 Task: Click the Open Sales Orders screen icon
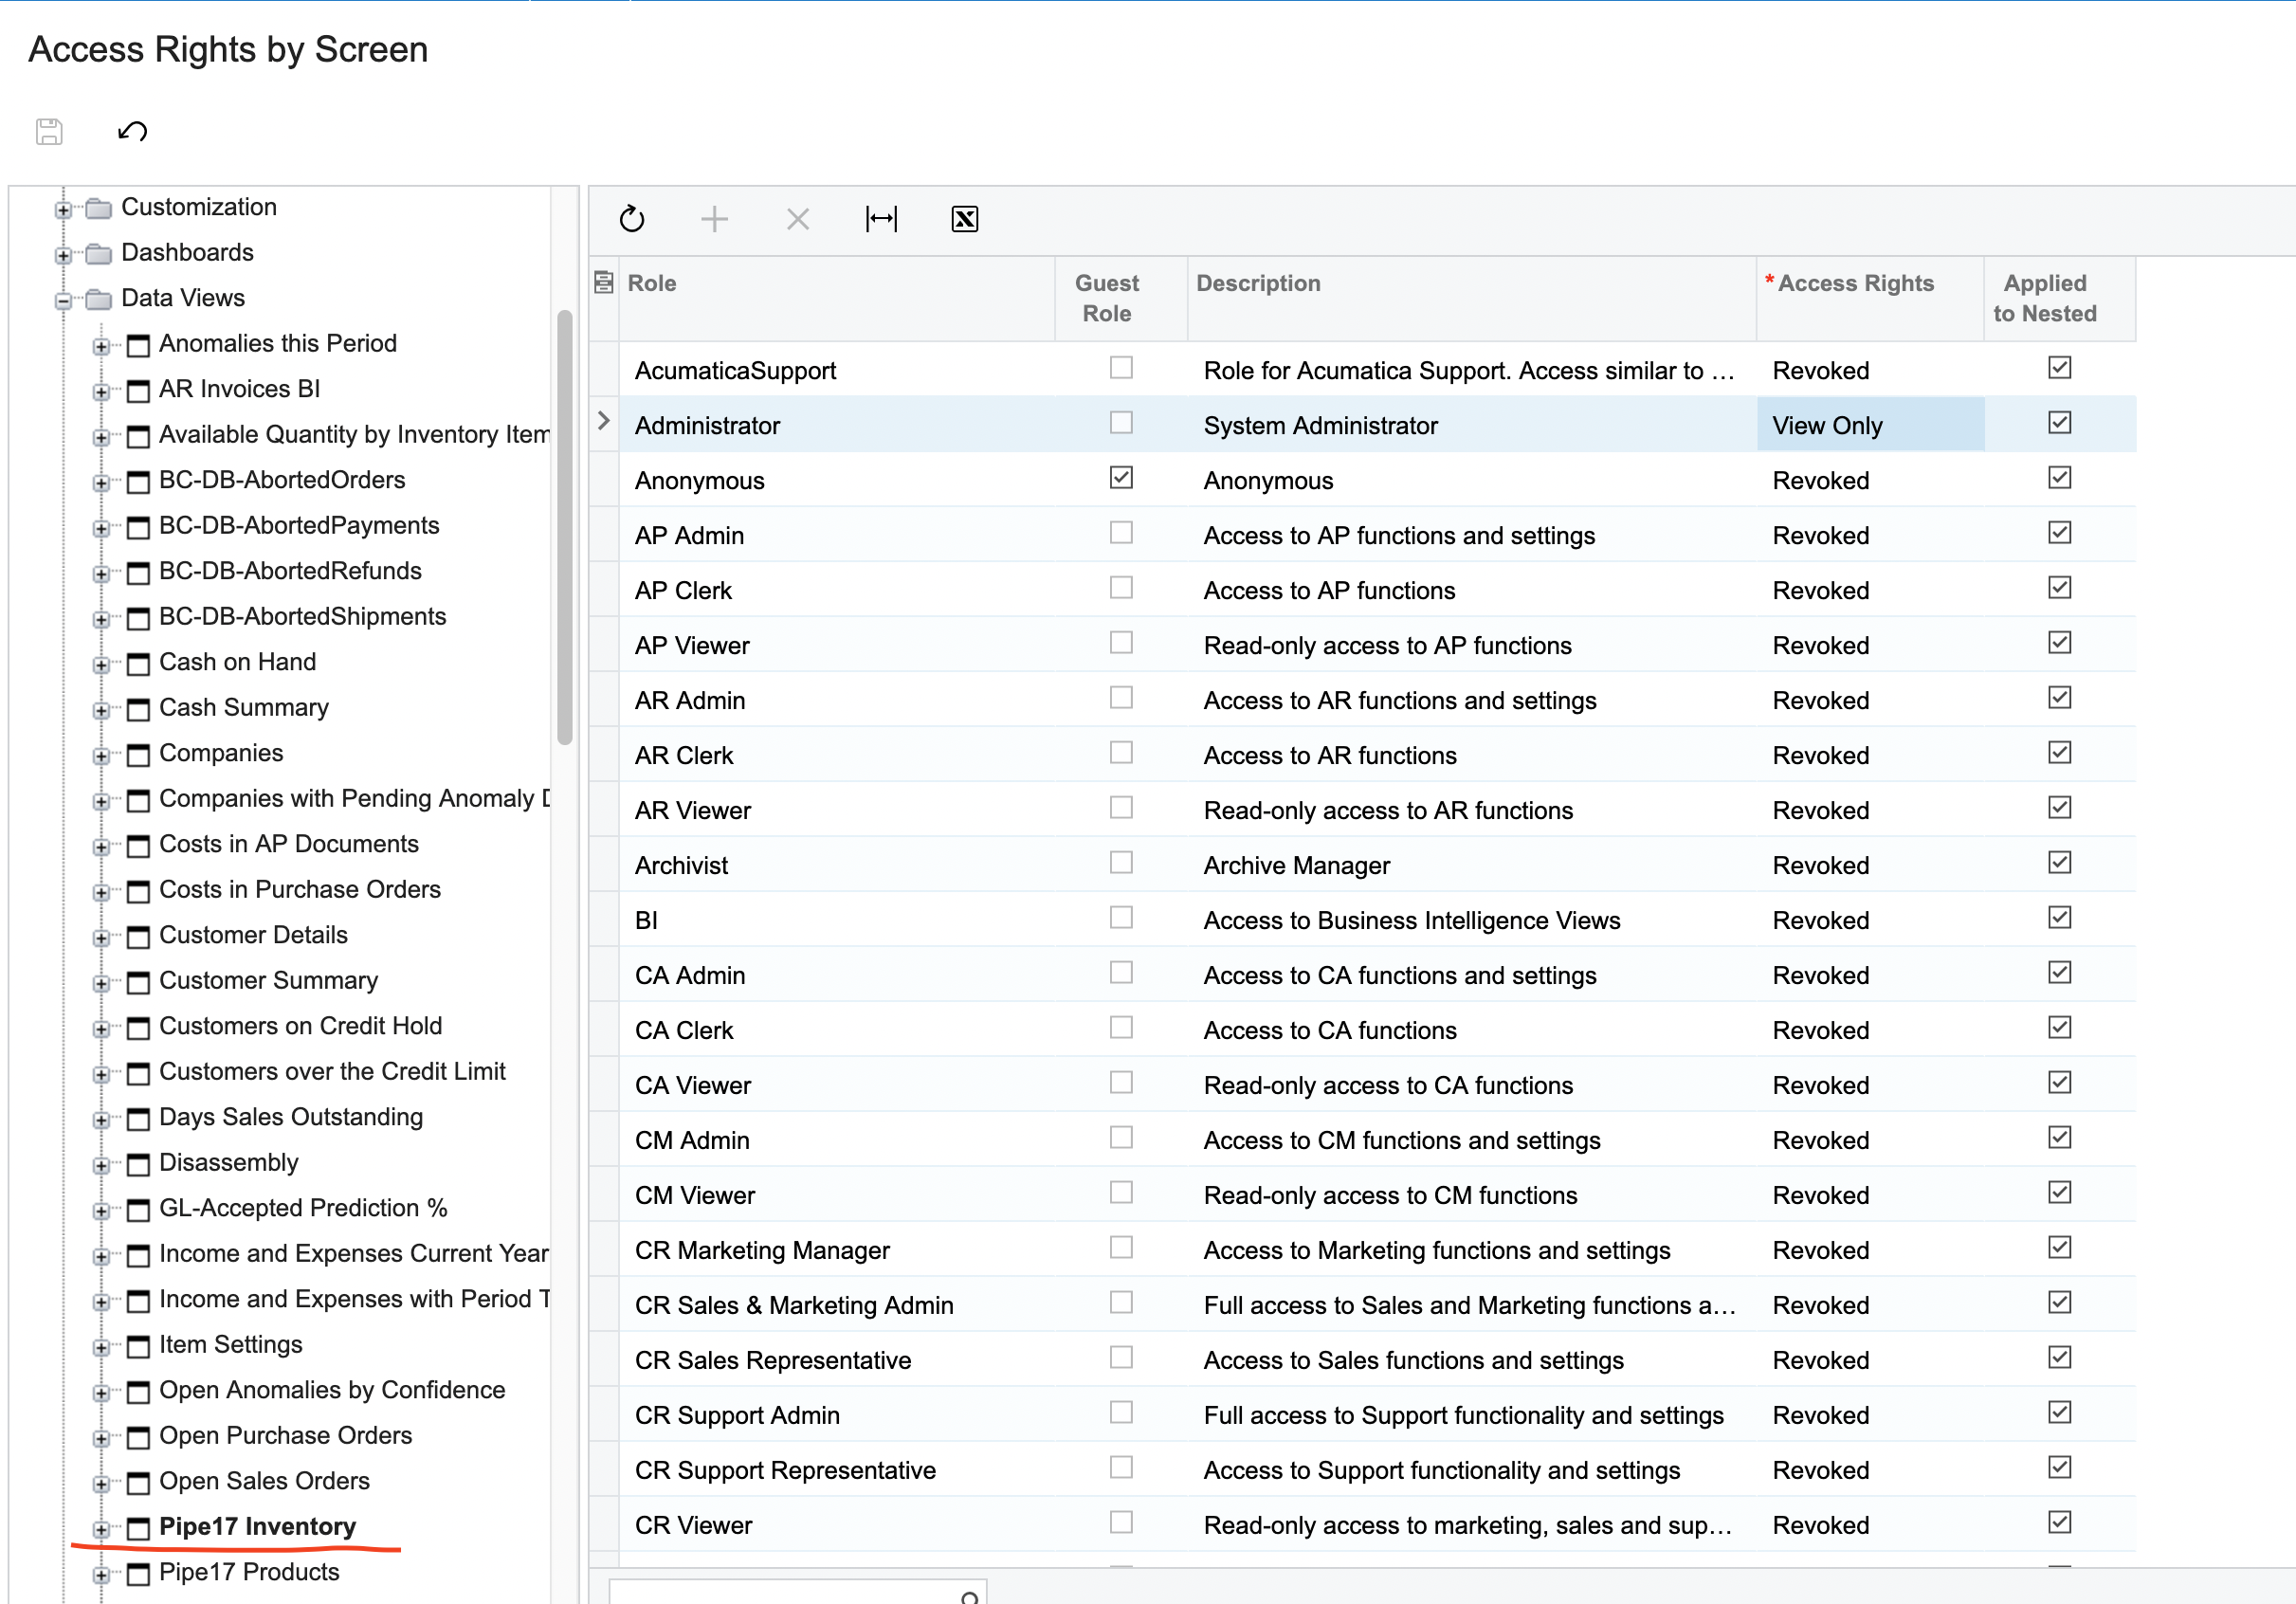(139, 1483)
